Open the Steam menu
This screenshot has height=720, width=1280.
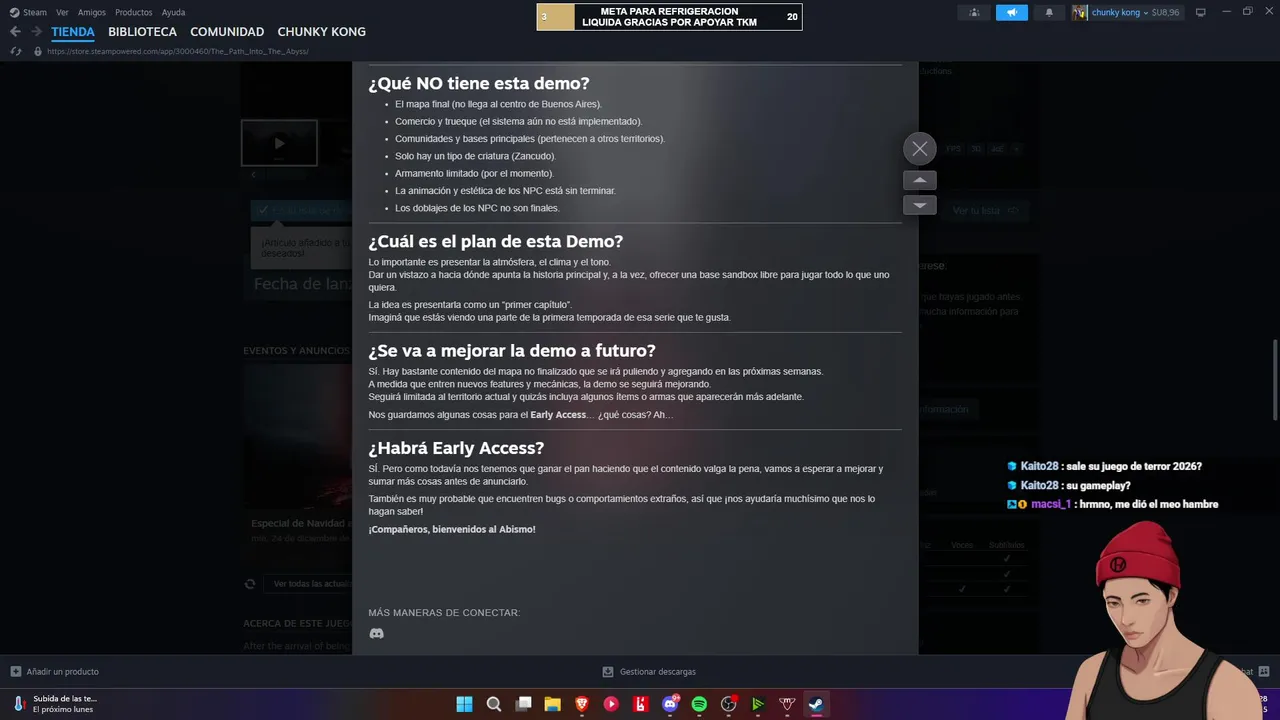(x=28, y=12)
